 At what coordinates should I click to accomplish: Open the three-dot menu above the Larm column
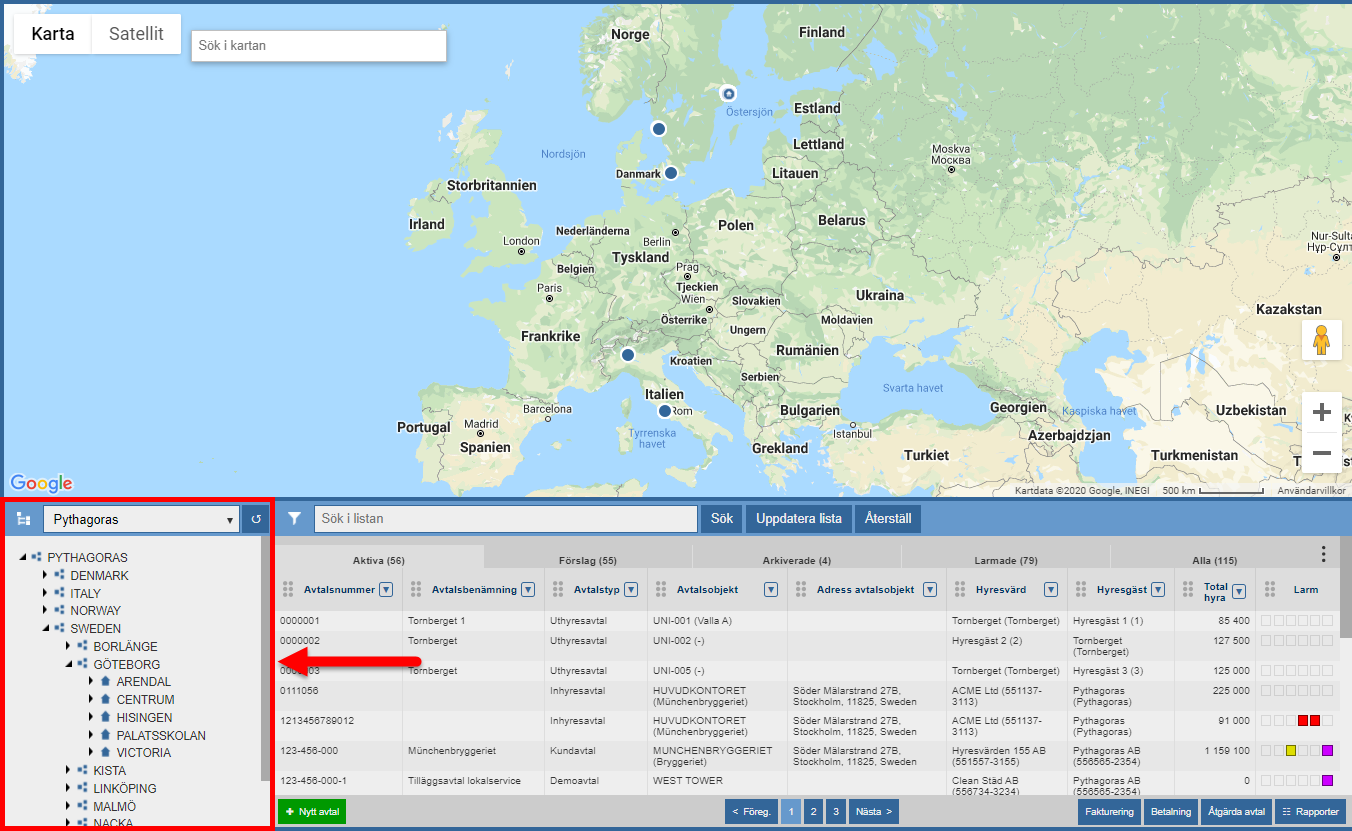(1323, 554)
